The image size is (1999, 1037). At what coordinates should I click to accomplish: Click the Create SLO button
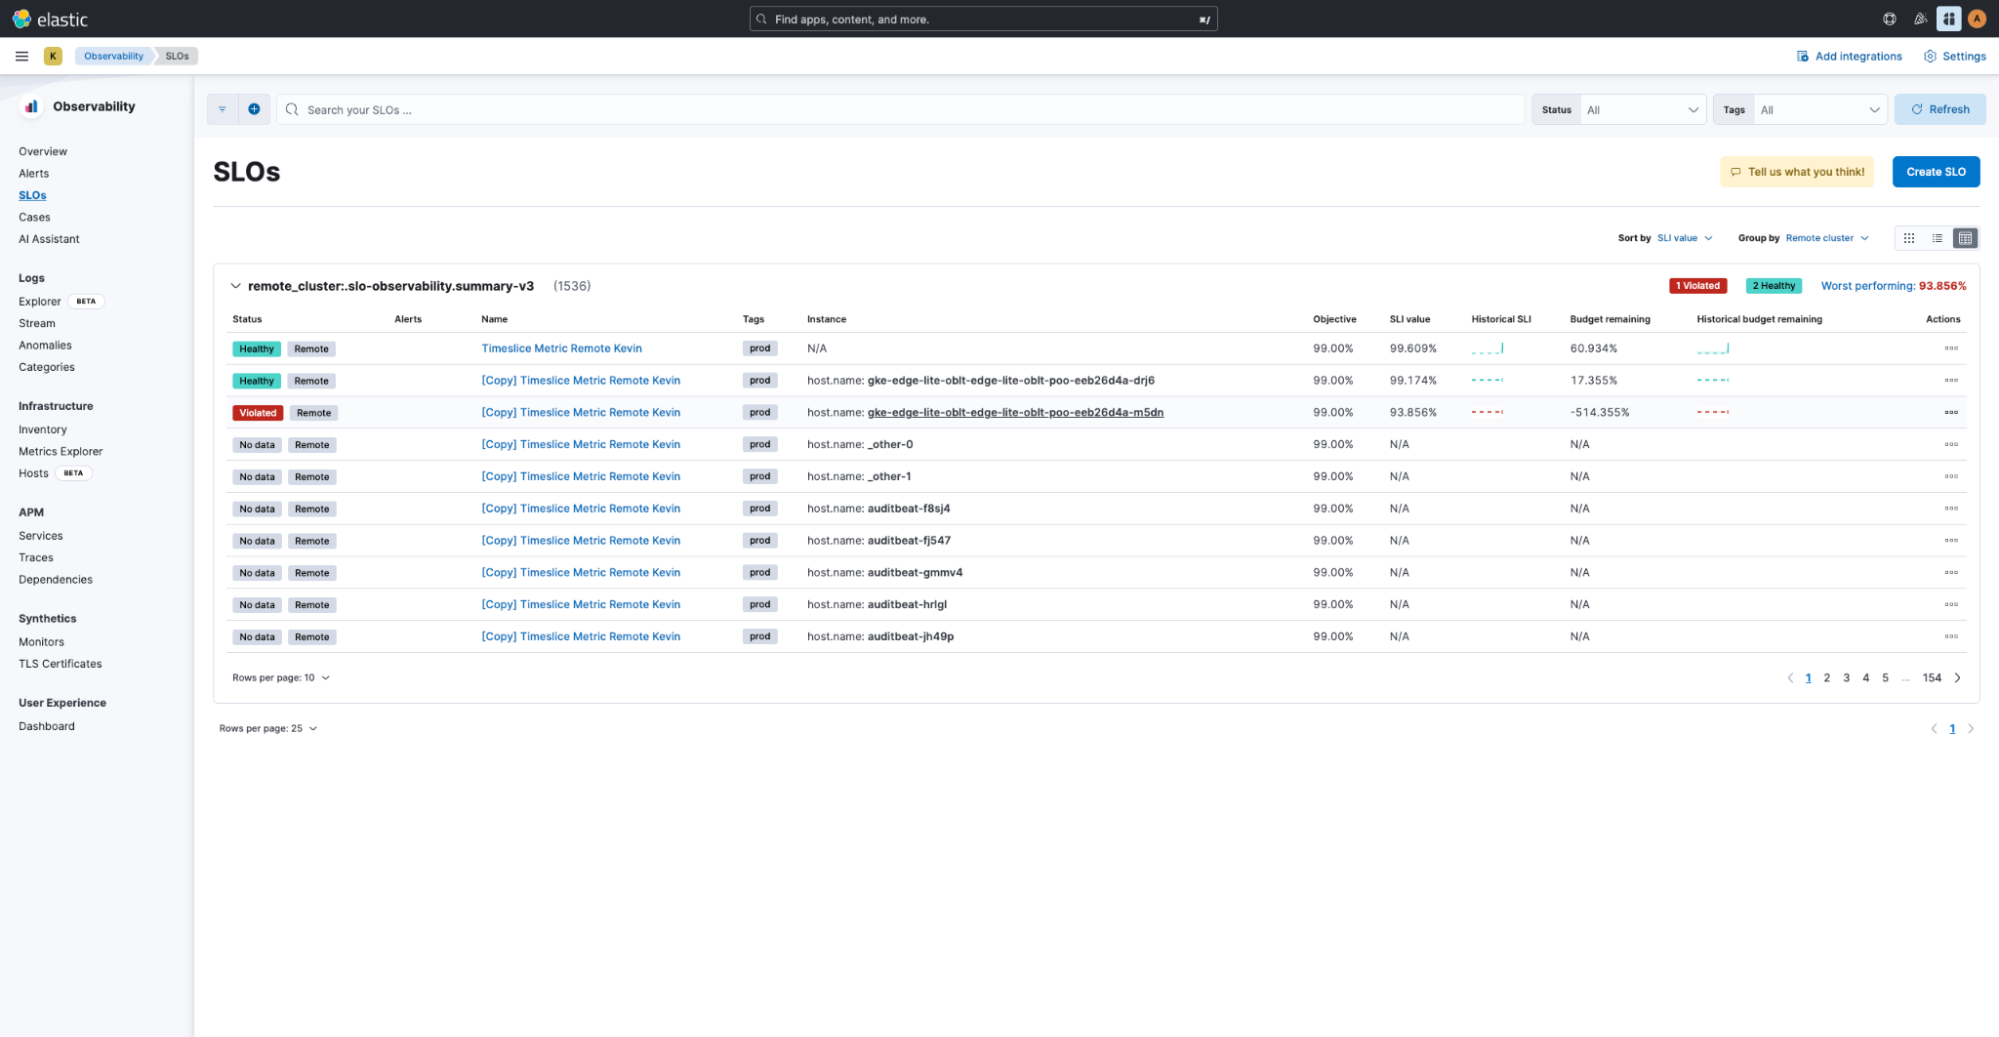coord(1935,171)
